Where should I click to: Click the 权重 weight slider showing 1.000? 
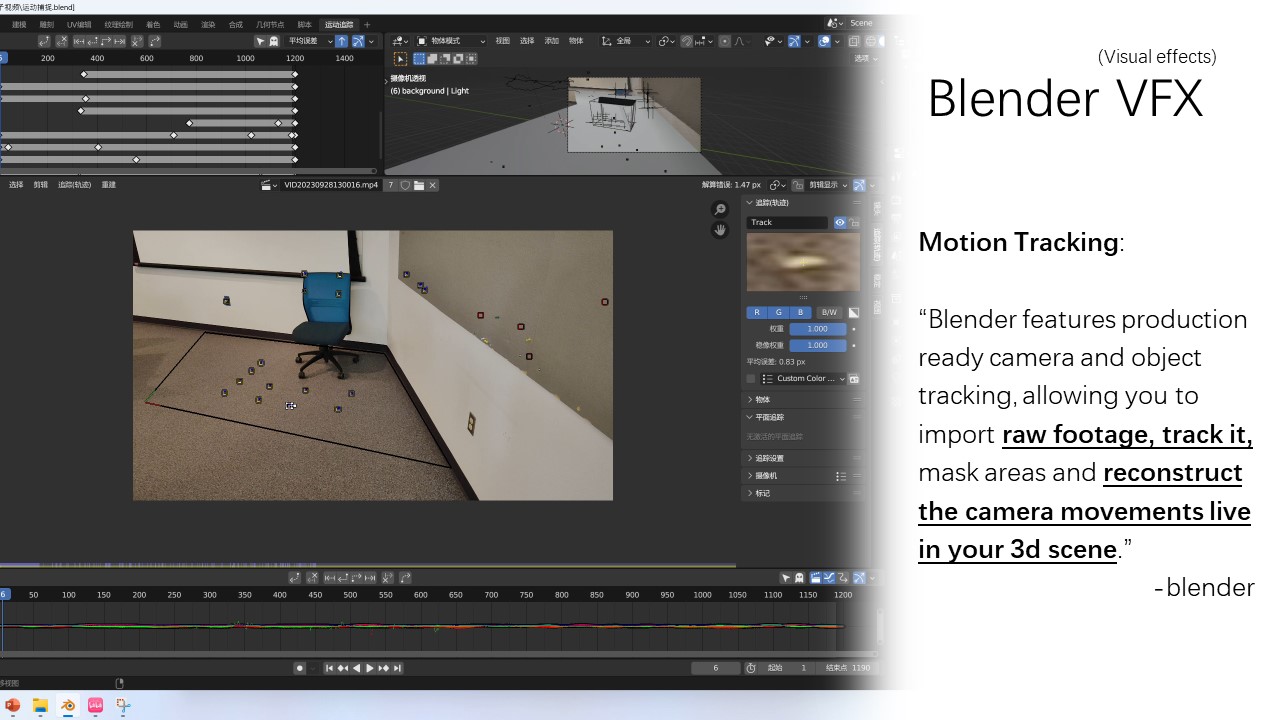coord(818,329)
